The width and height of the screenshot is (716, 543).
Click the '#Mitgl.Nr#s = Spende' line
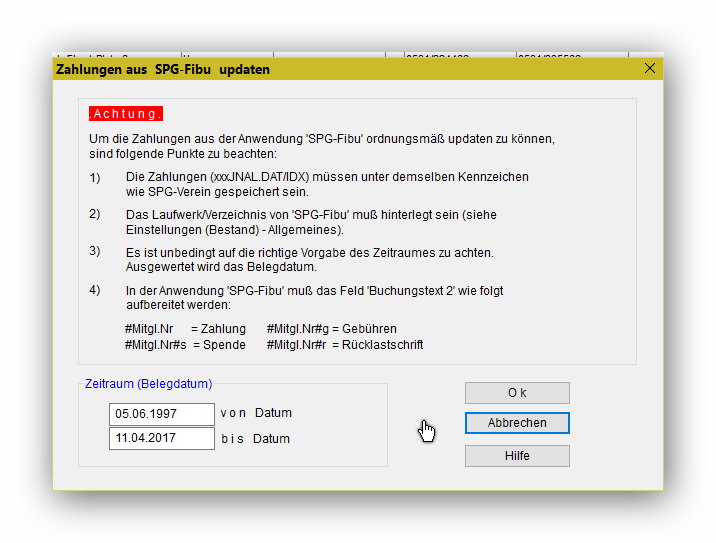click(x=185, y=345)
